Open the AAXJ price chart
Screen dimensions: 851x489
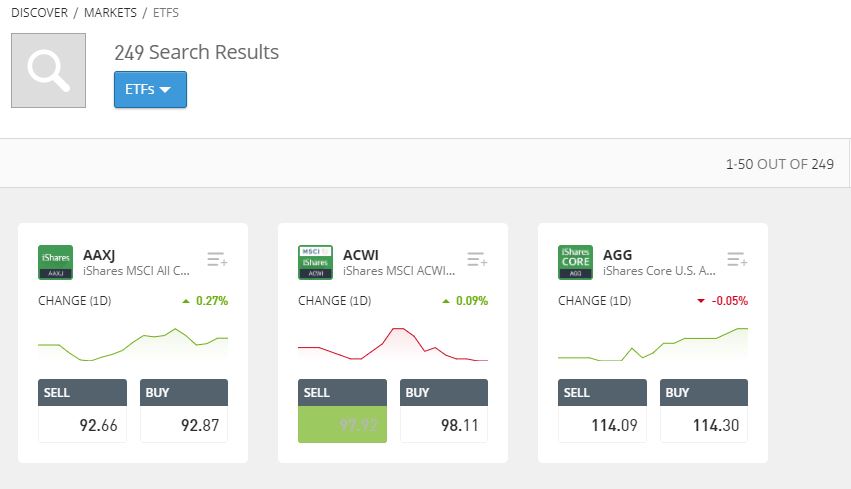pos(133,345)
